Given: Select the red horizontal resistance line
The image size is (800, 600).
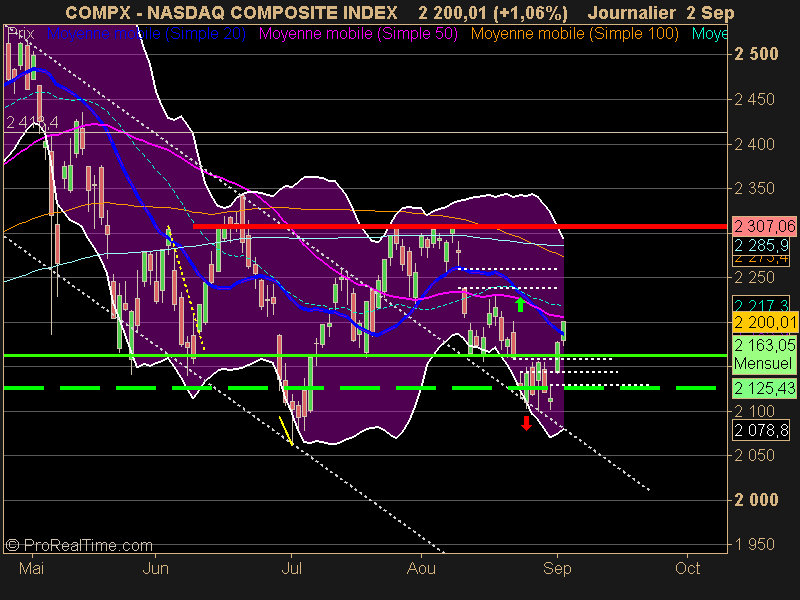Looking at the screenshot, I should coord(460,226).
